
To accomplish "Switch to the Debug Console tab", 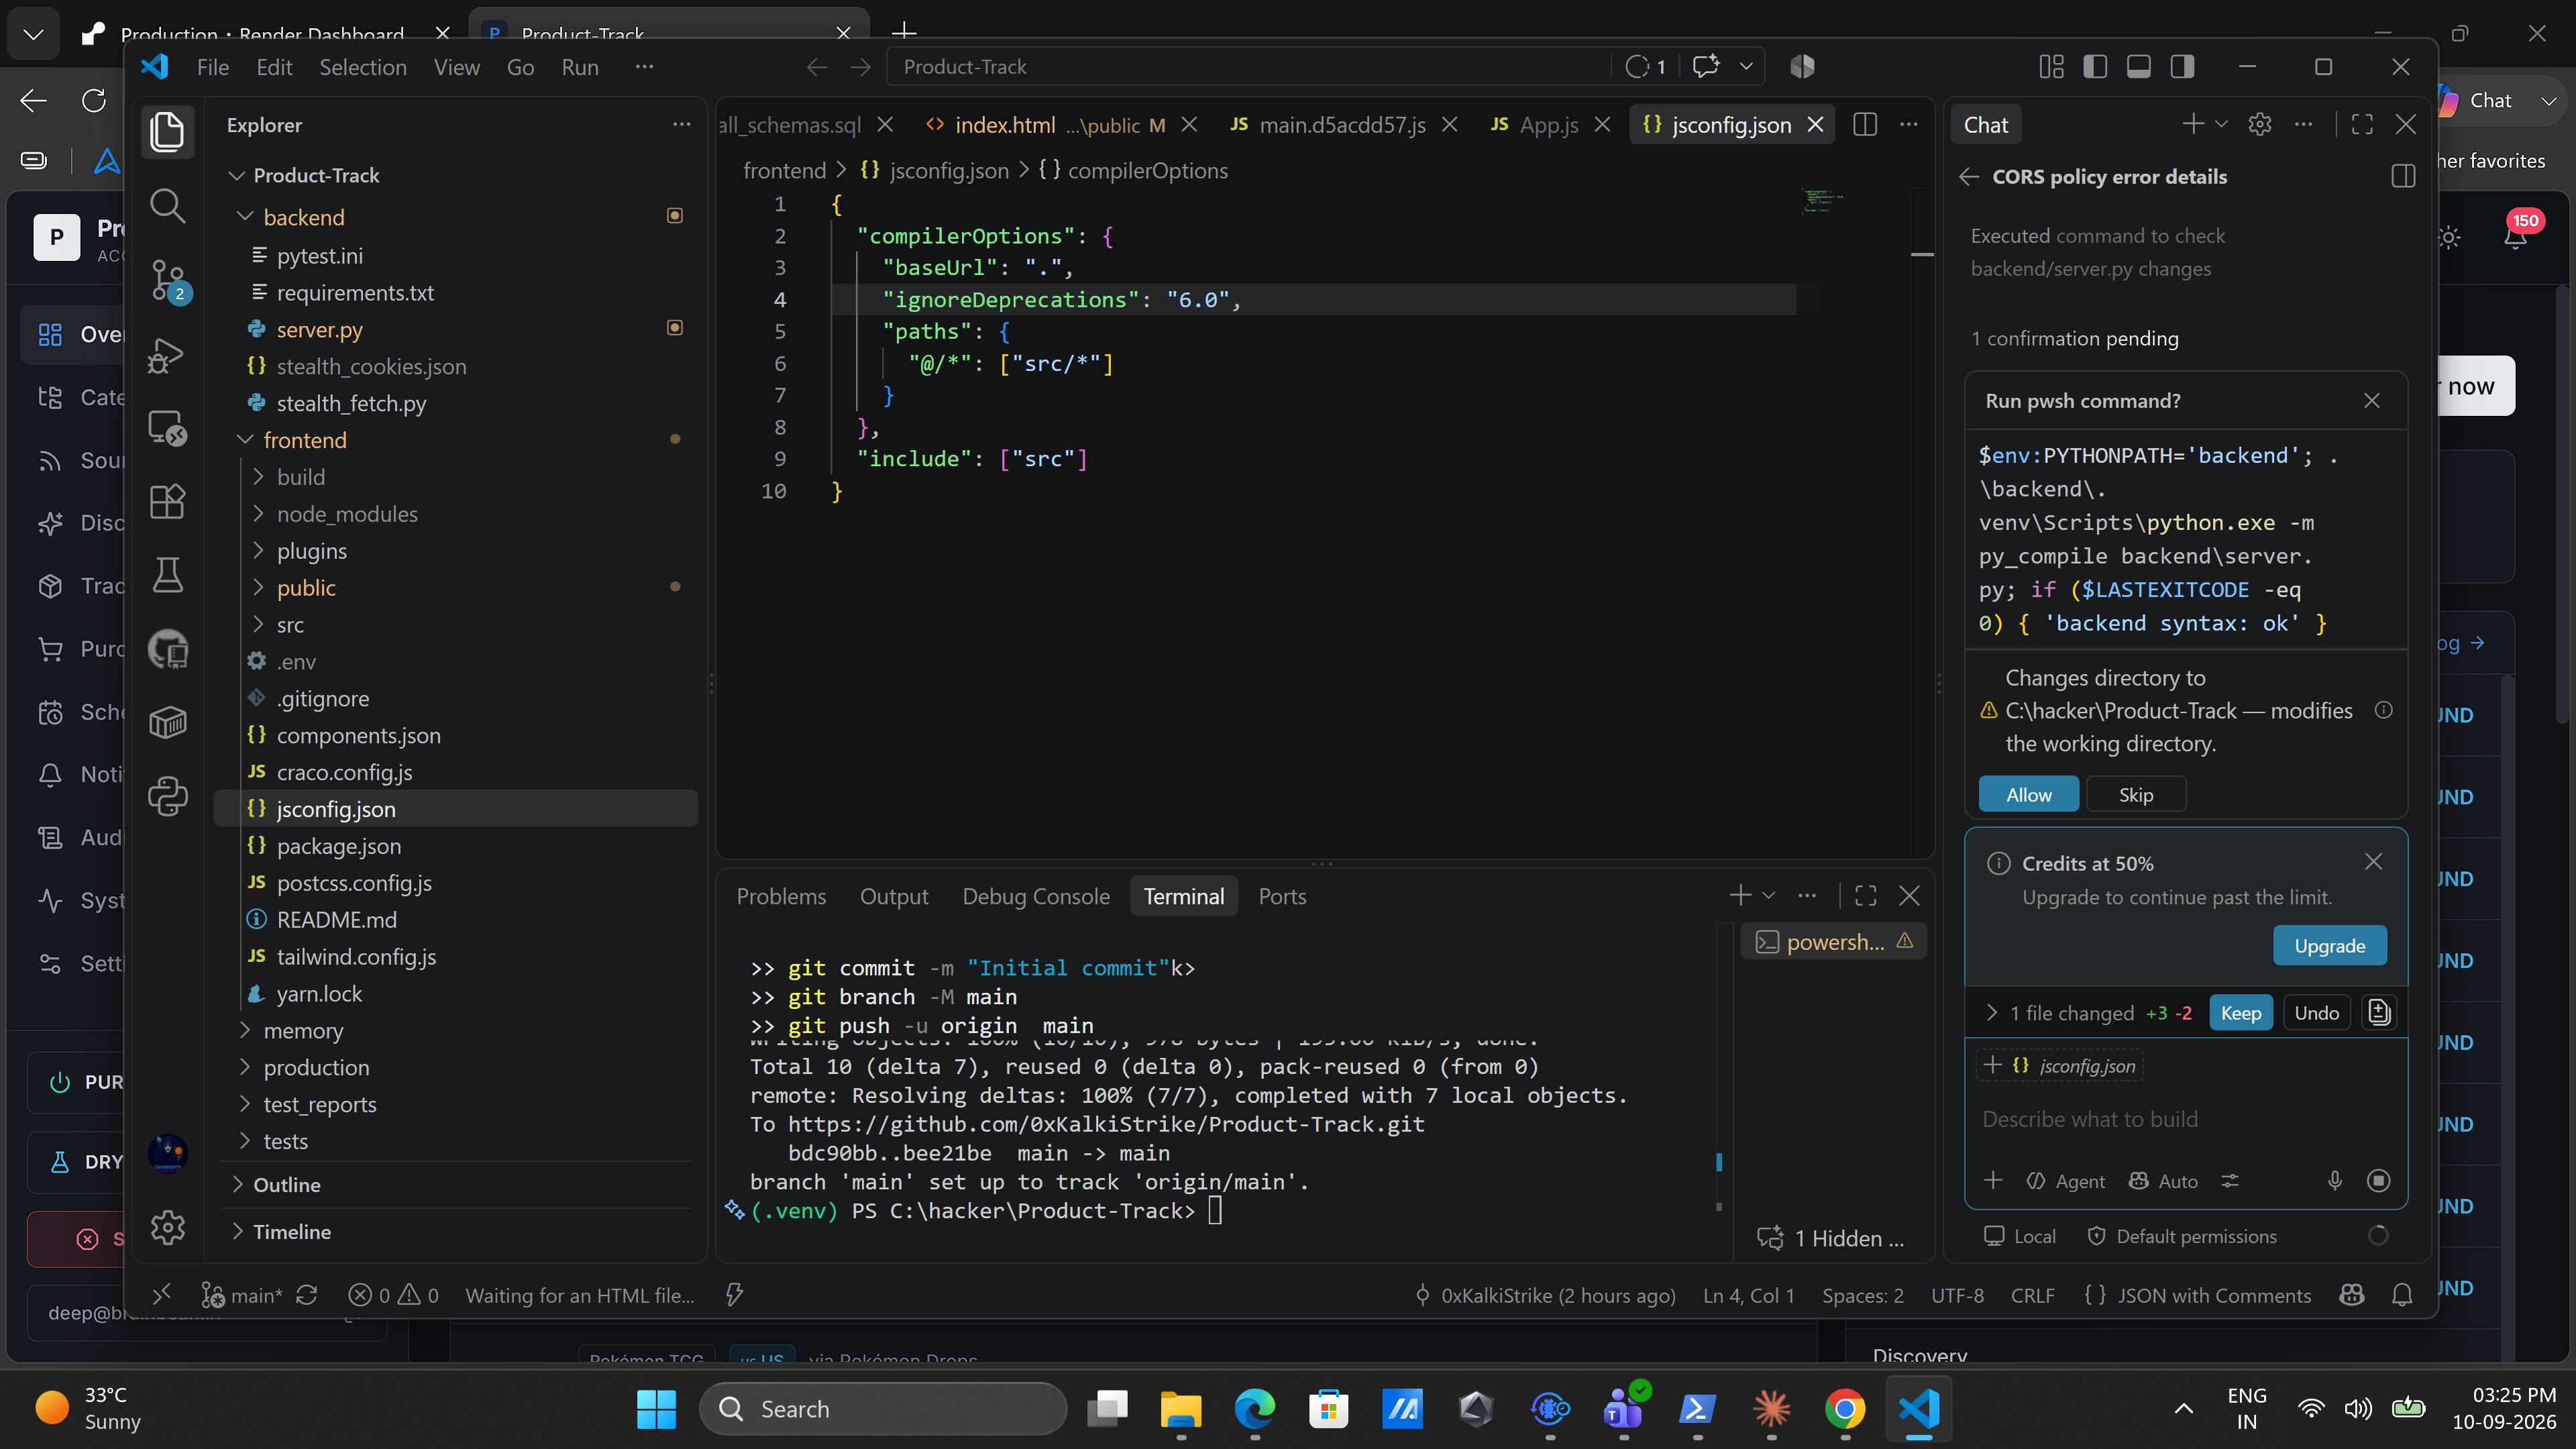I will tap(1036, 897).
